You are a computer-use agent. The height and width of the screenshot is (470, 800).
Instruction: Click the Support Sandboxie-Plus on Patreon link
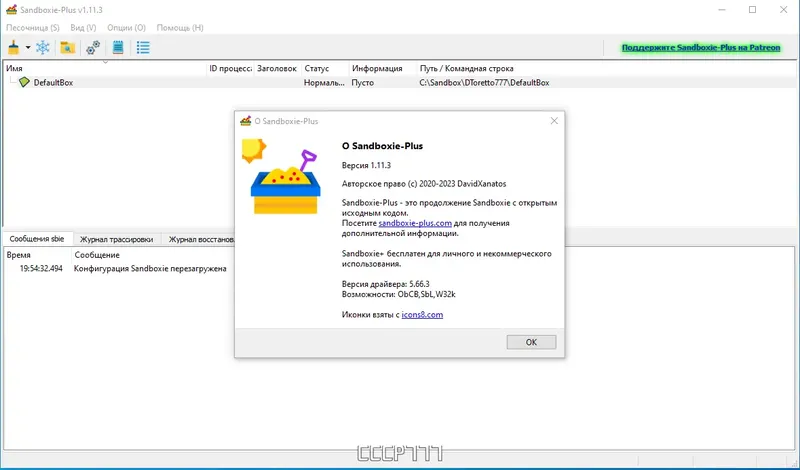pyautogui.click(x=701, y=47)
